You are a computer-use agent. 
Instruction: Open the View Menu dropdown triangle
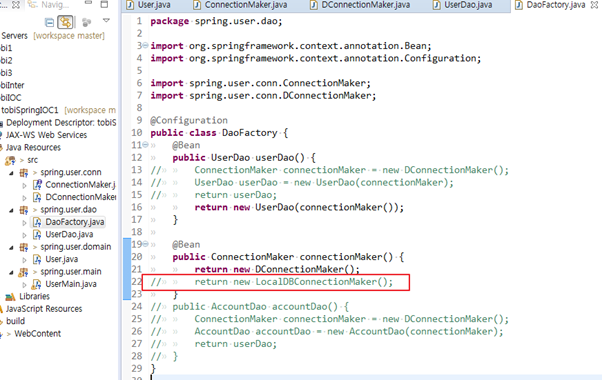pyautogui.click(x=106, y=20)
